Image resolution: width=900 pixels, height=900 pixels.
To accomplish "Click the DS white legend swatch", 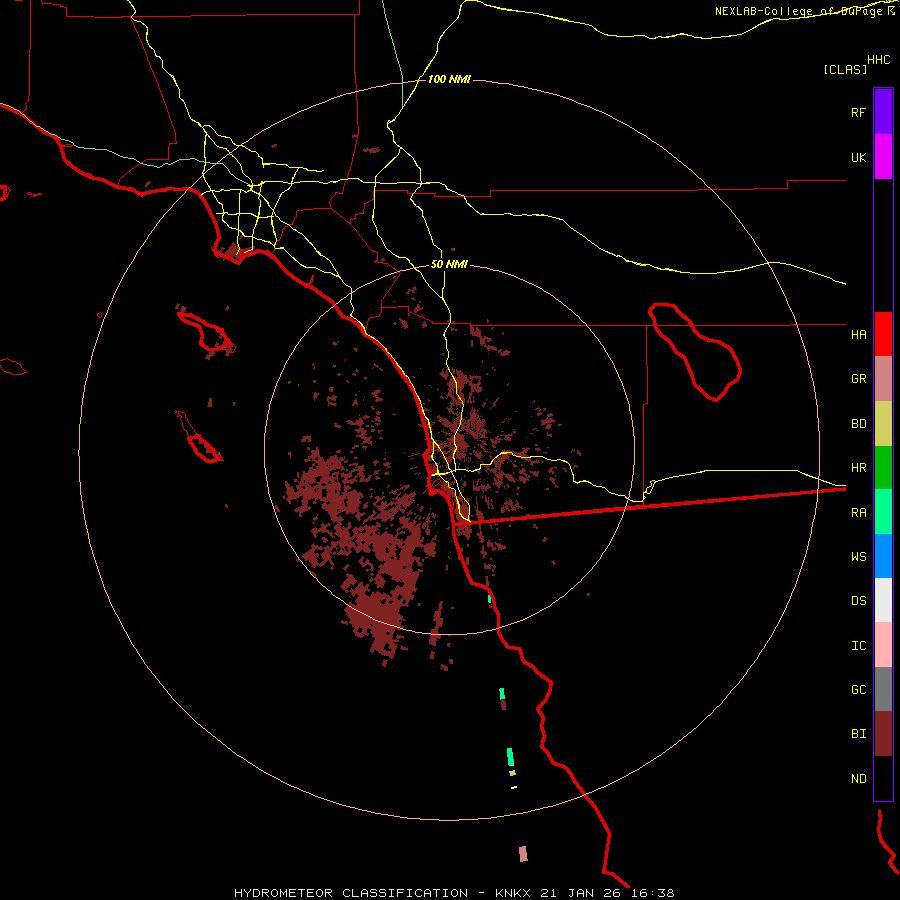I will point(883,600).
